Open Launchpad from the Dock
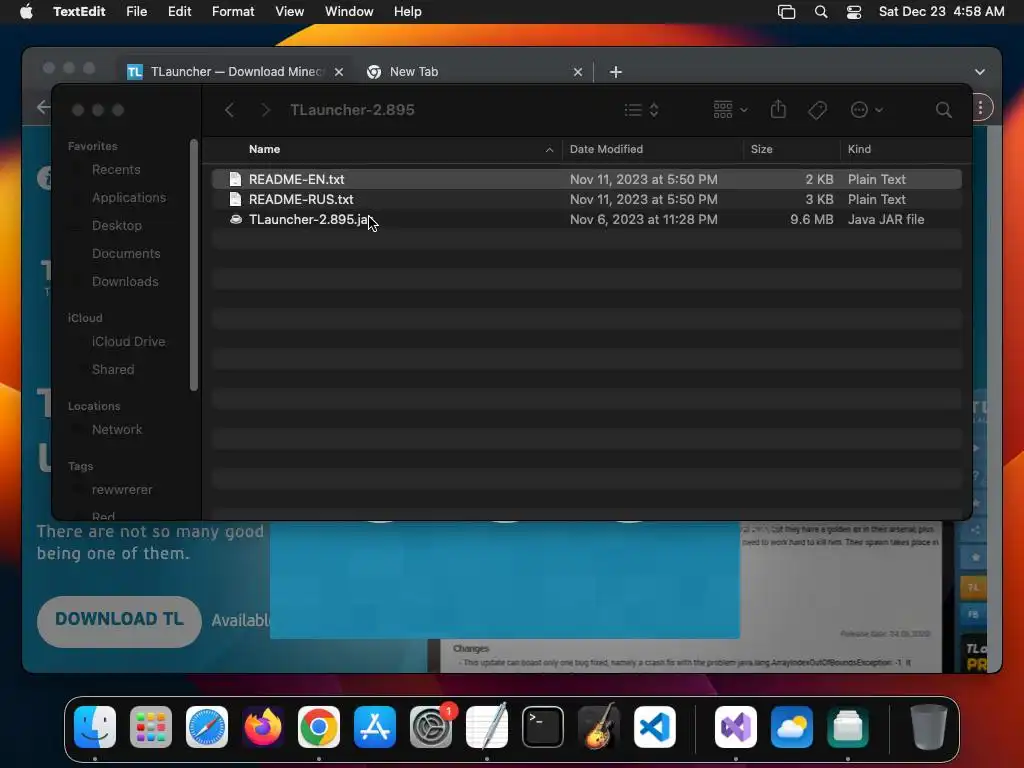Screen dimensions: 1024x768 pos(151,727)
